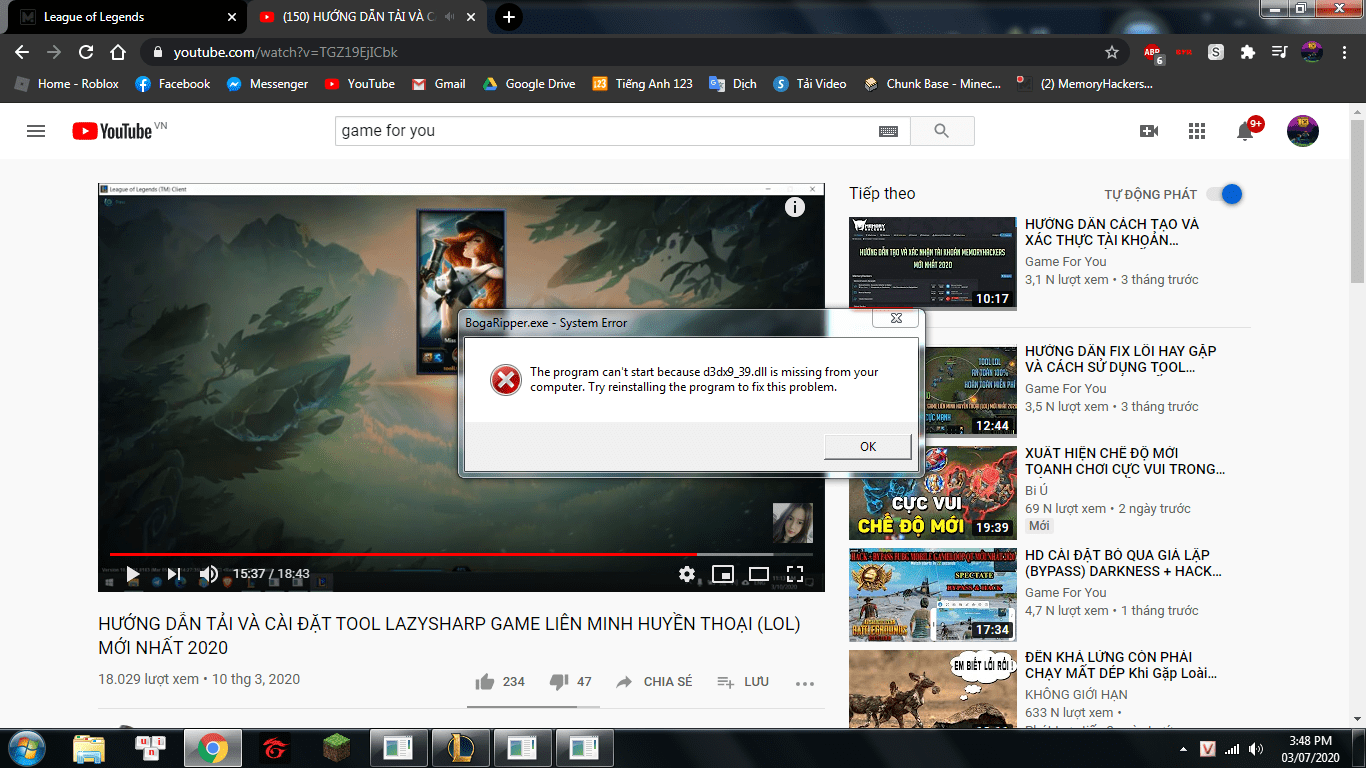The width and height of the screenshot is (1366, 768).
Task: Seek on the red video progress bar
Action: [x=461, y=554]
